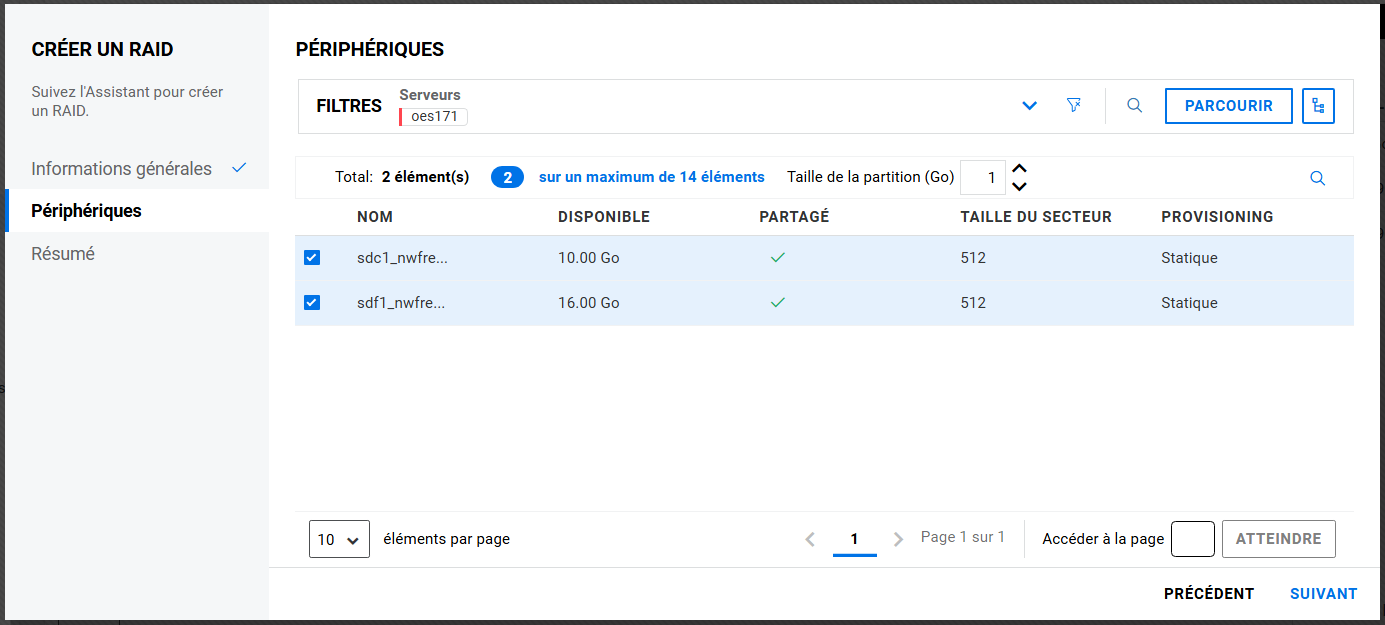Expand the filters chevron dropdown
The image size is (1385, 625).
point(1030,106)
